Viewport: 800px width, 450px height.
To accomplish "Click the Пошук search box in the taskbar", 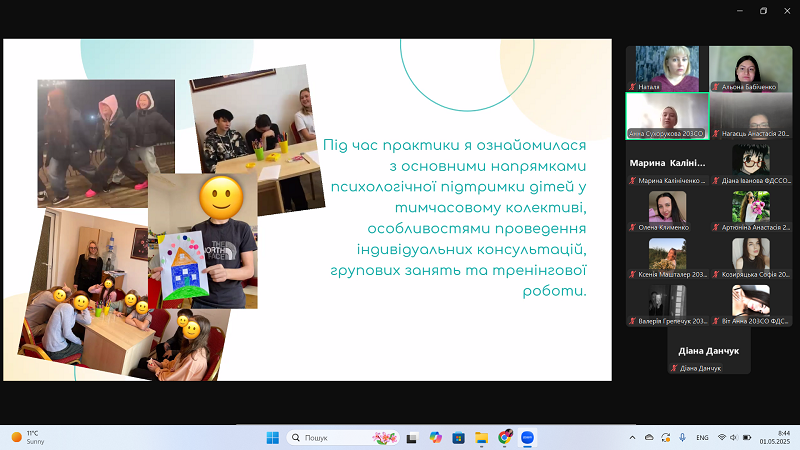I will tap(343, 438).
